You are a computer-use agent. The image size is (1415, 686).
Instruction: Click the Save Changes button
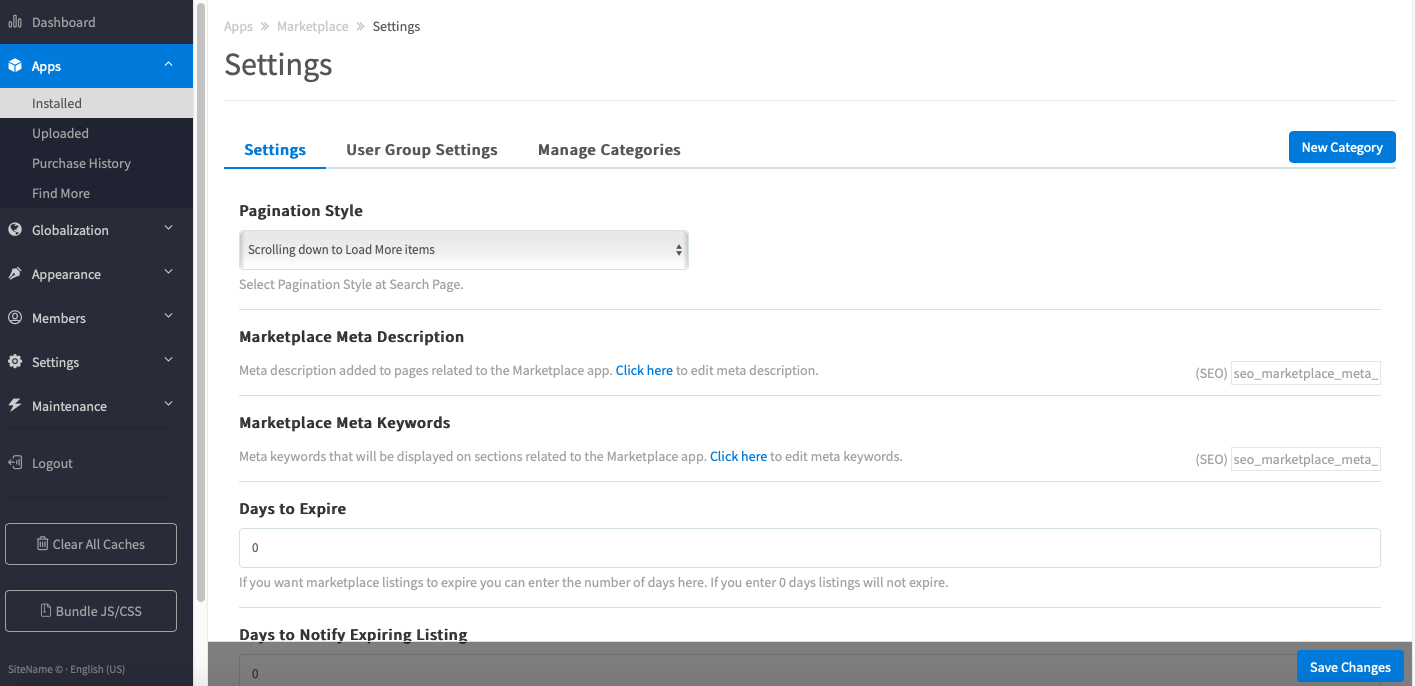click(x=1350, y=667)
